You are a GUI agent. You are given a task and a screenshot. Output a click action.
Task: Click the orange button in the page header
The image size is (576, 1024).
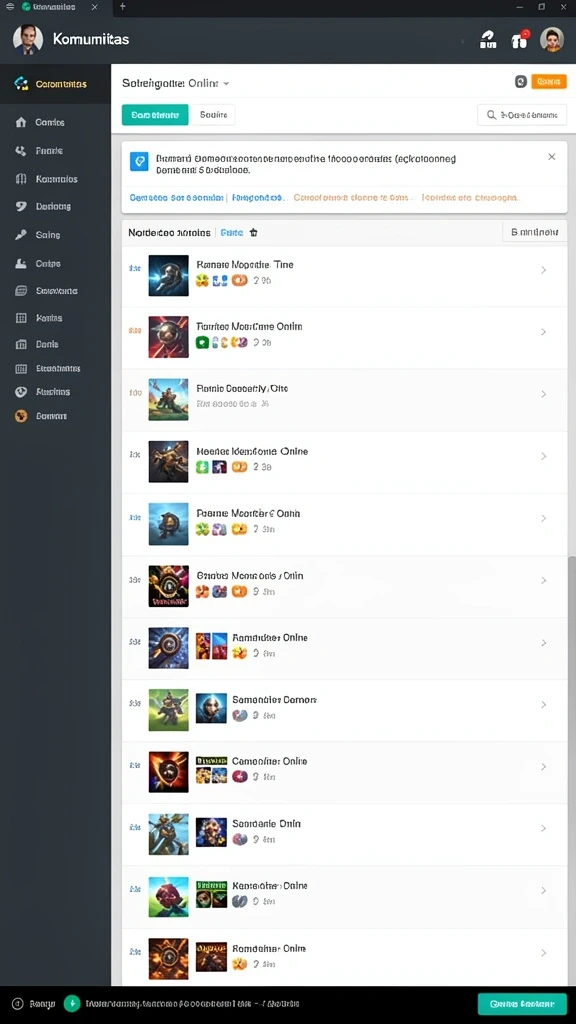[549, 82]
